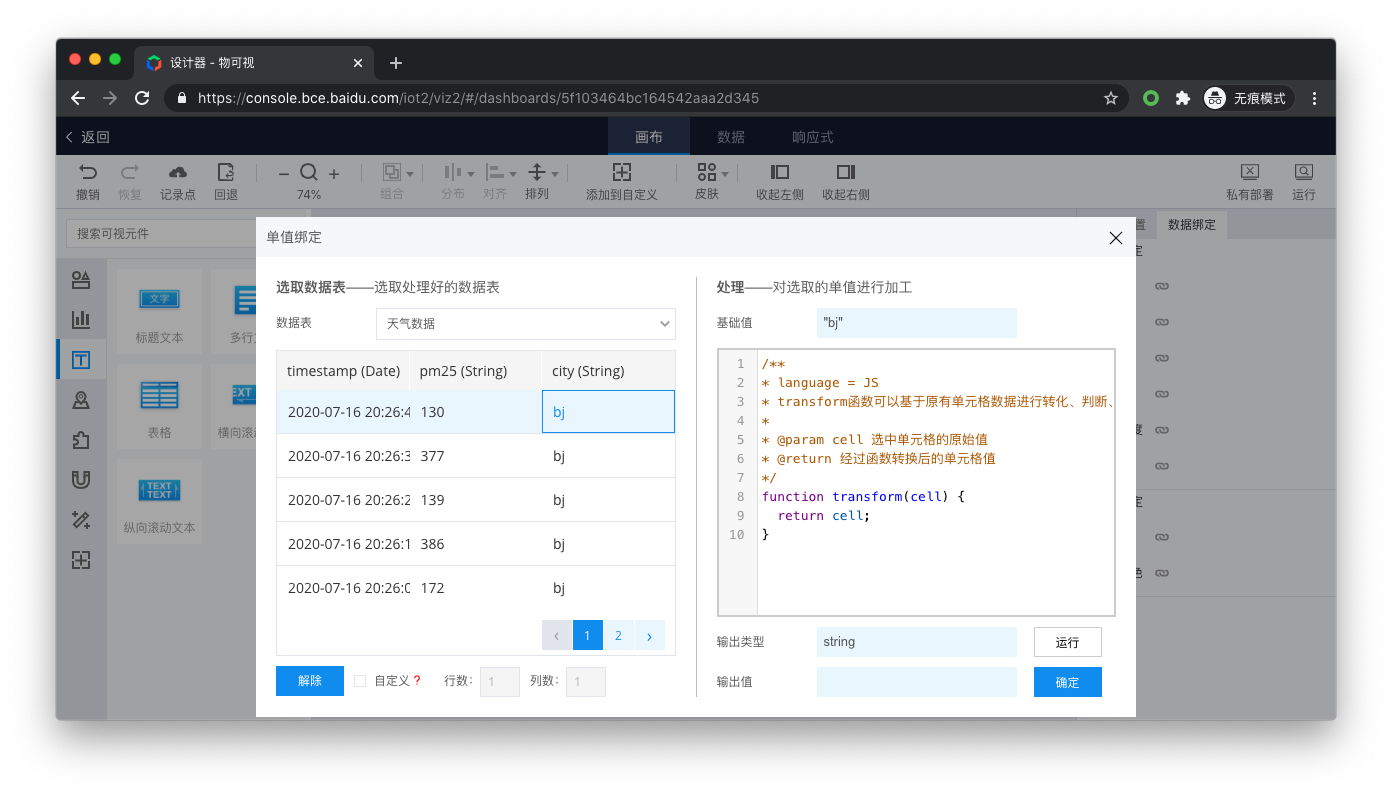Click the 记录点 cloud save icon
The width and height of the screenshot is (1392, 794).
178,172
